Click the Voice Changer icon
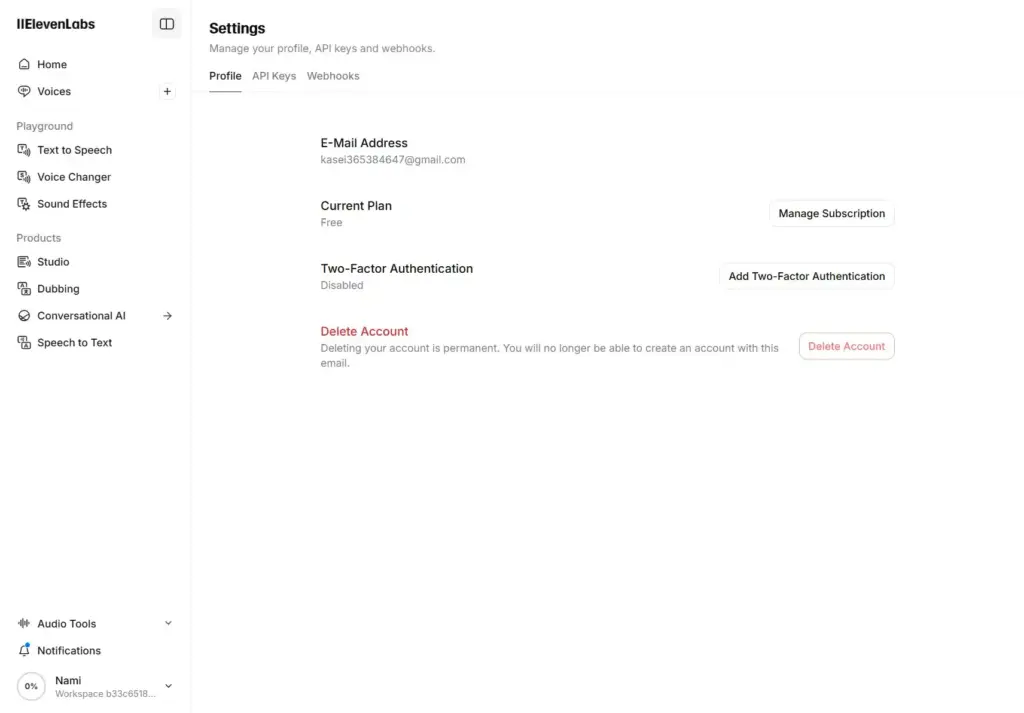The height and width of the screenshot is (713, 1024). pyautogui.click(x=24, y=177)
